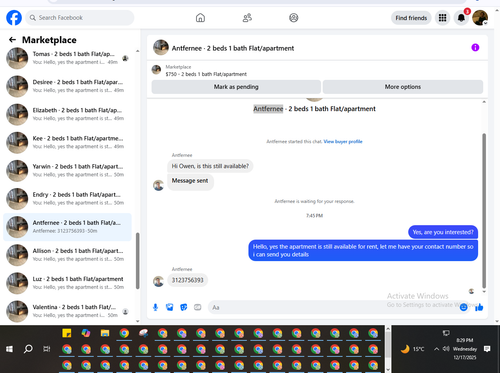Screen dimensions: 500x373
Task: Send a thumbs-up like
Action: pyautogui.click(x=479, y=307)
